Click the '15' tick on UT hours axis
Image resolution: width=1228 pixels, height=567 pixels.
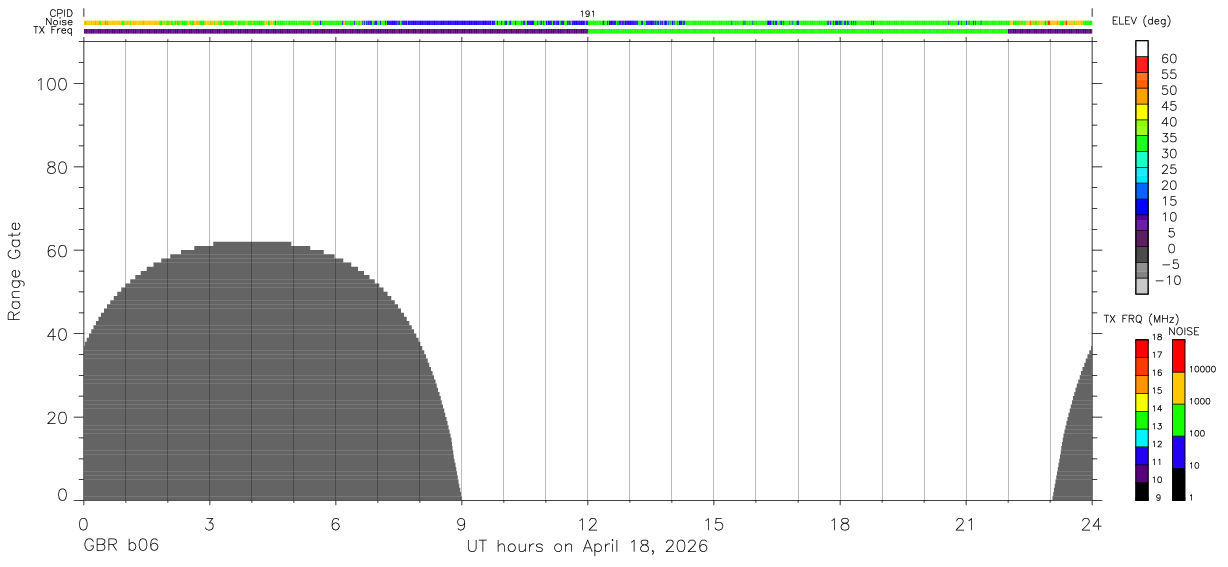(714, 524)
